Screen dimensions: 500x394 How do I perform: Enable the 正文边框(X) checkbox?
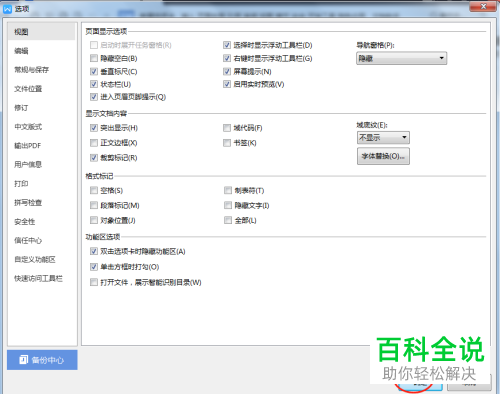pyautogui.click(x=94, y=143)
